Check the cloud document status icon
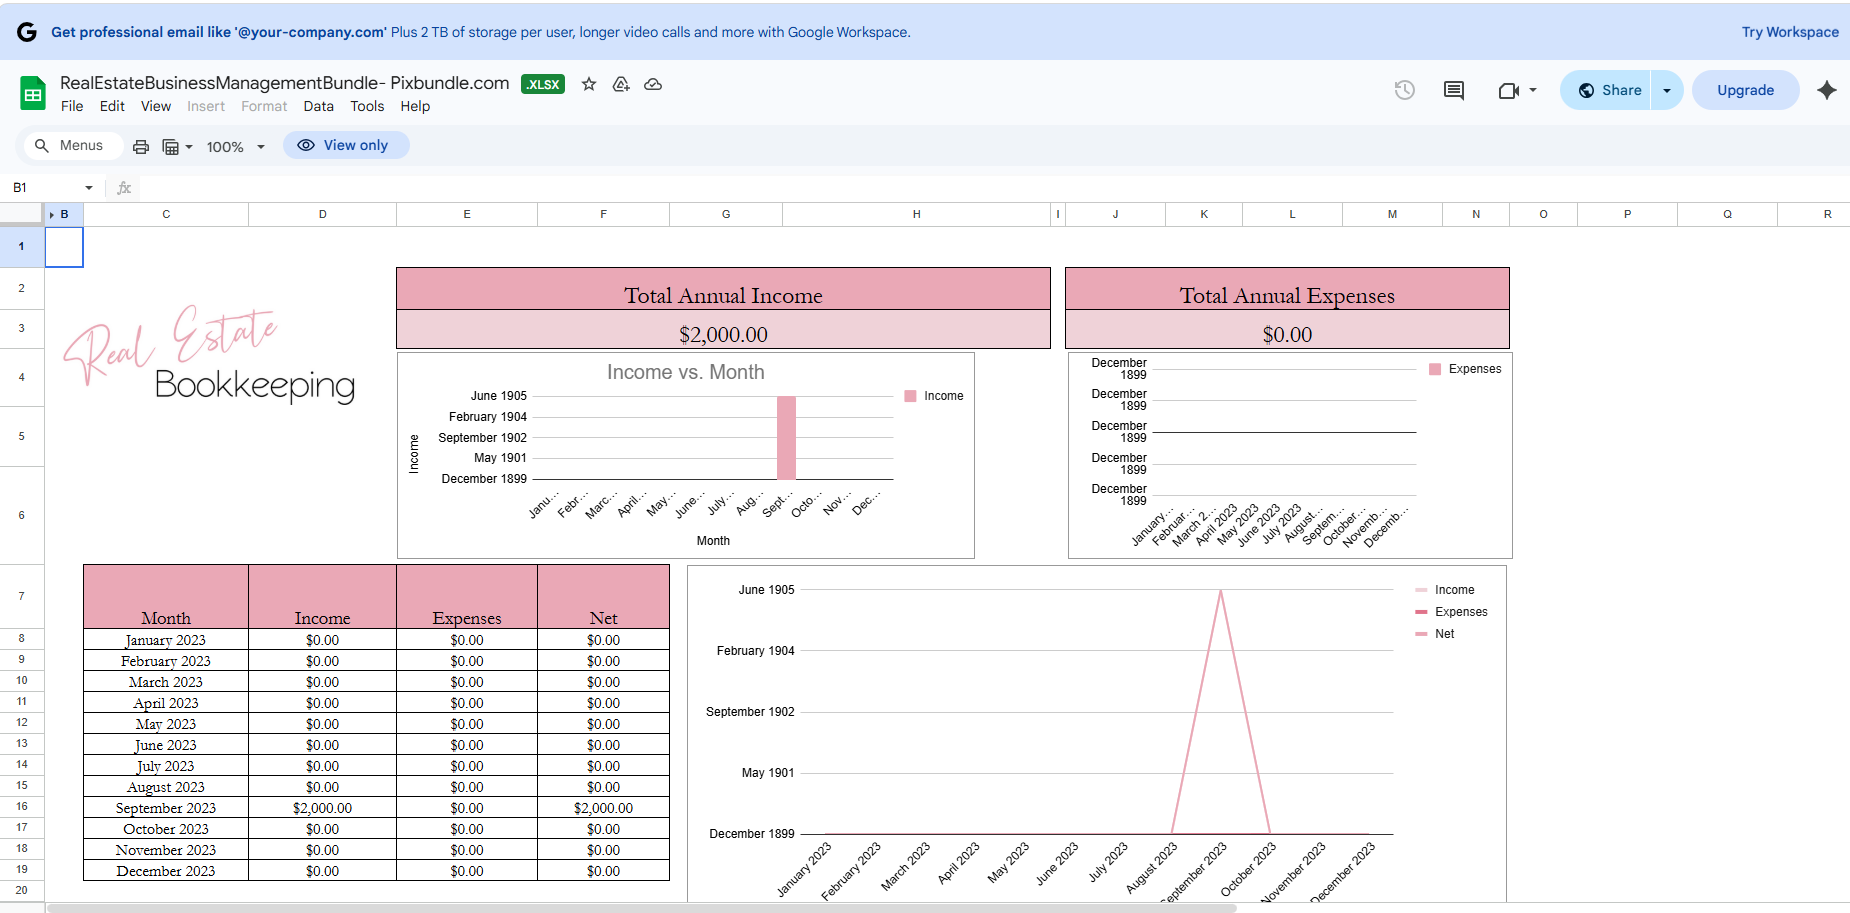The height and width of the screenshot is (913, 1850). pos(653,84)
